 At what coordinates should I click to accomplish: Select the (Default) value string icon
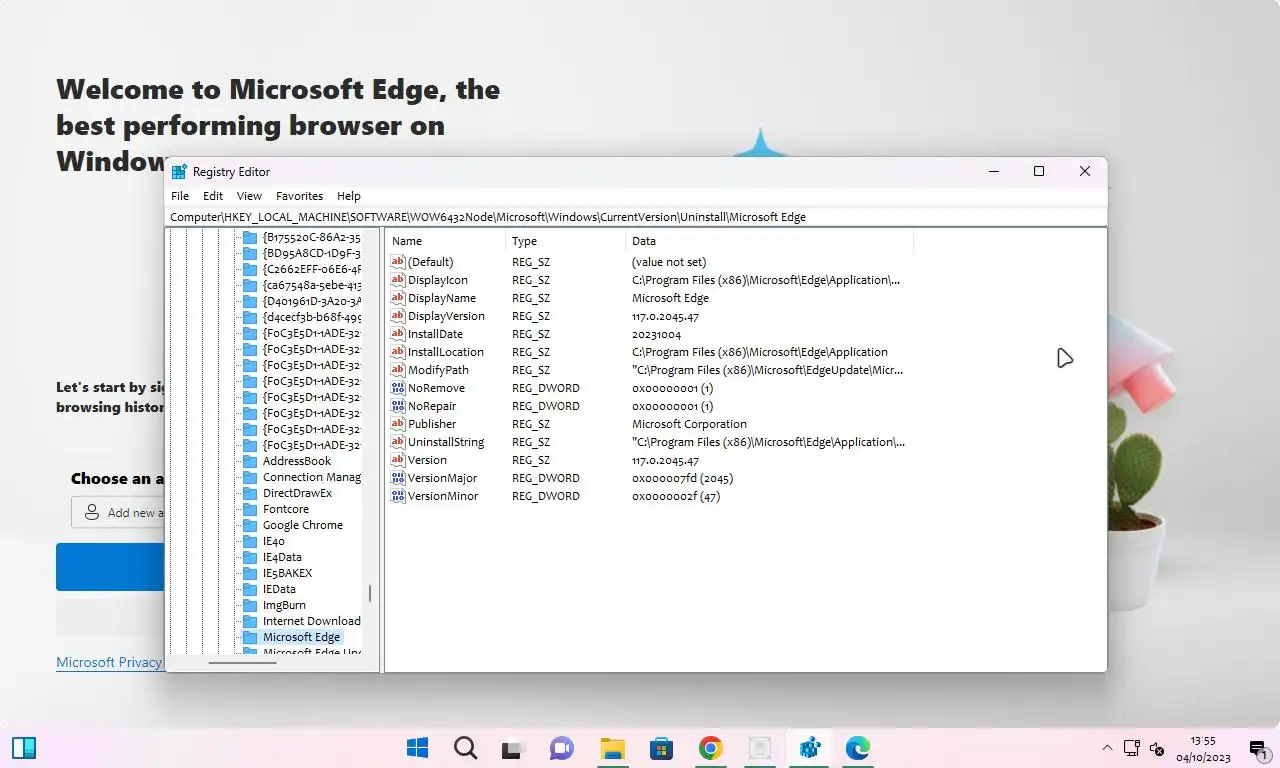pyautogui.click(x=398, y=262)
